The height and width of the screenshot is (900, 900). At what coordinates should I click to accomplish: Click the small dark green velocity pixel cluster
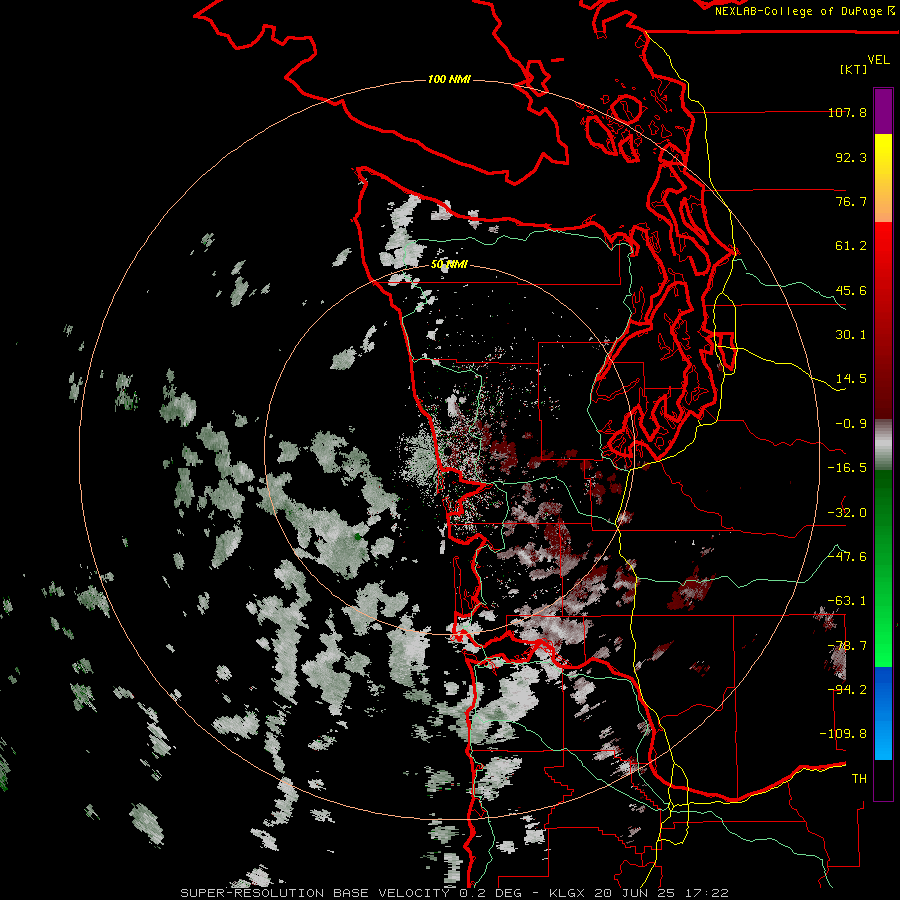coord(358,537)
